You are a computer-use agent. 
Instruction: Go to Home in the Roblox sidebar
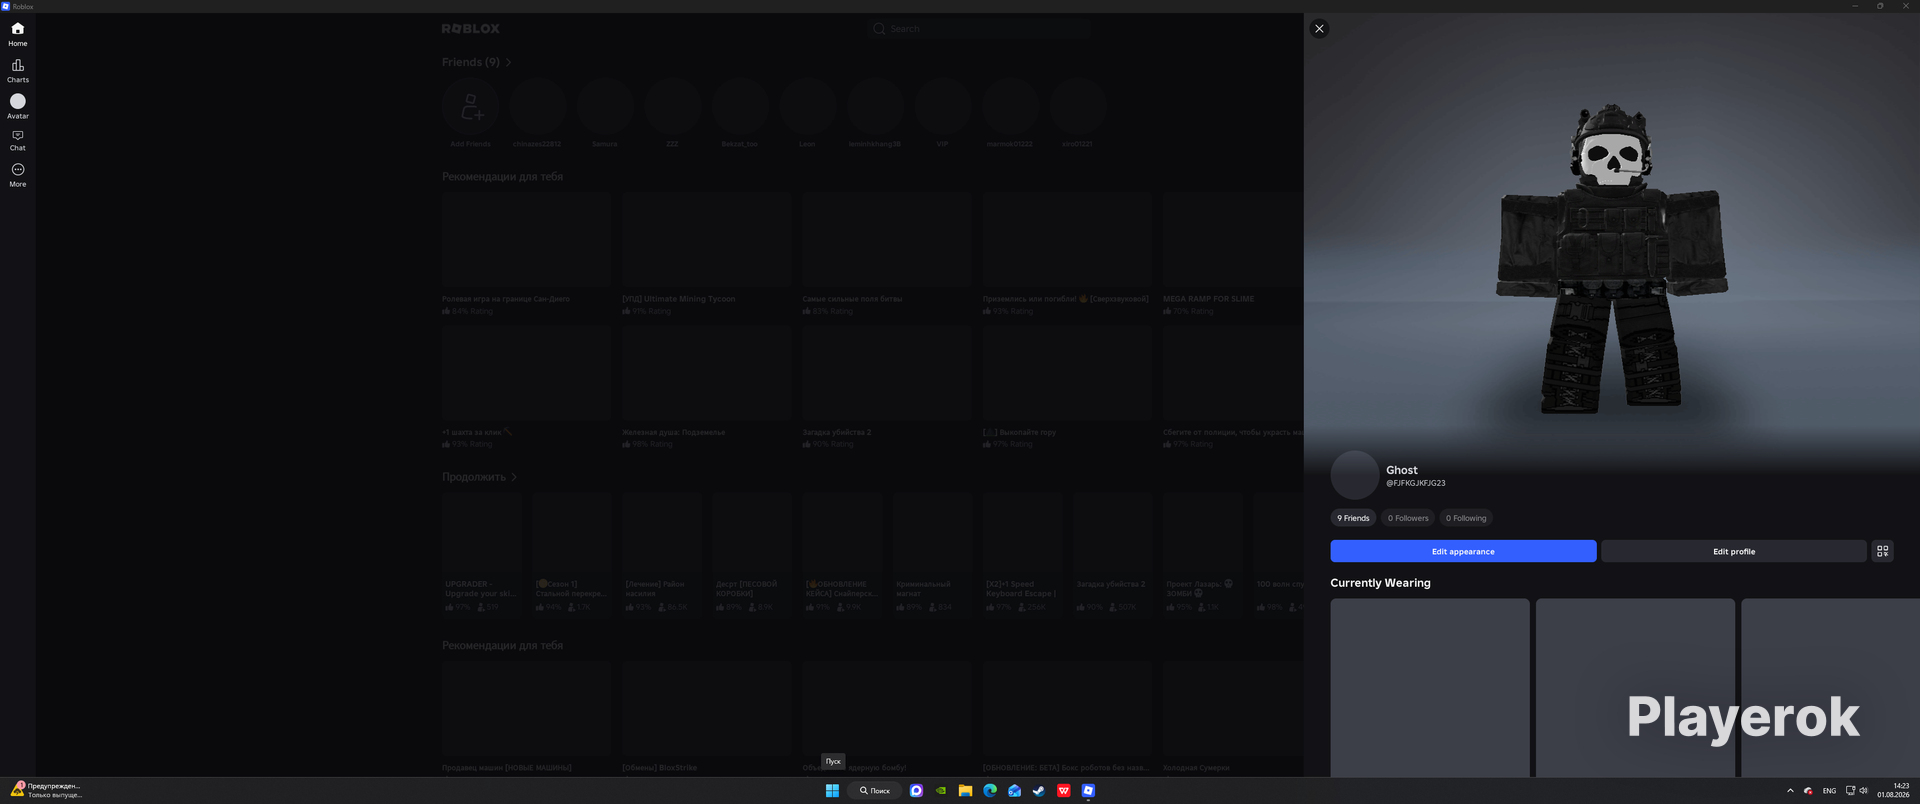click(x=18, y=34)
